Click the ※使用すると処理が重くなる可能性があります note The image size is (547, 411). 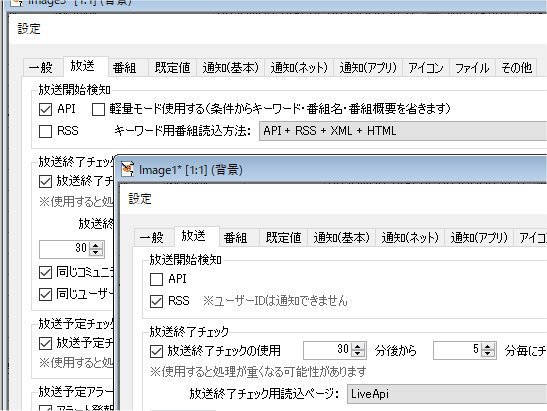(x=258, y=372)
